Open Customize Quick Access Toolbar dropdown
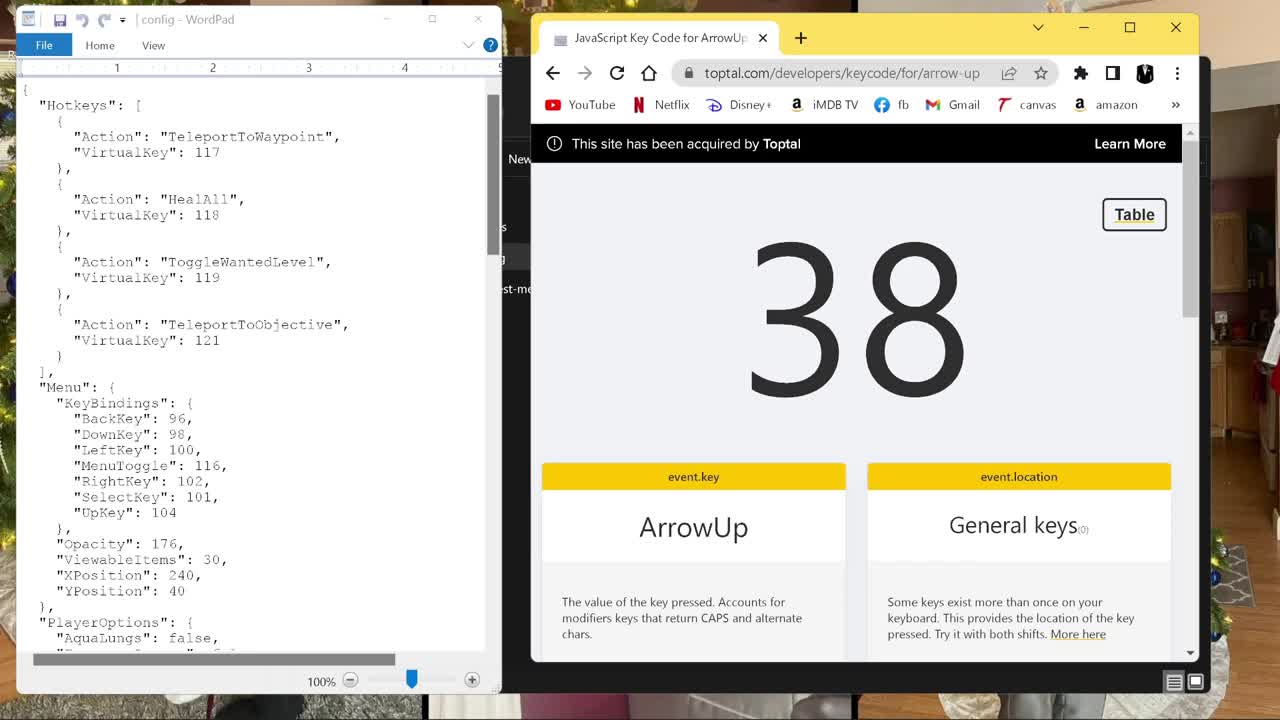The height and width of the screenshot is (720, 1280). tap(123, 20)
